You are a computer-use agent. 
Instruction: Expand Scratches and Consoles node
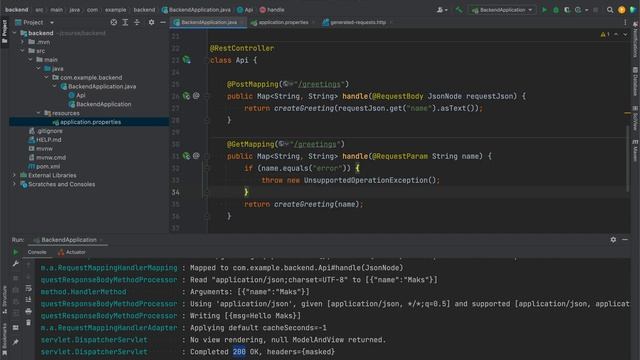point(15,184)
